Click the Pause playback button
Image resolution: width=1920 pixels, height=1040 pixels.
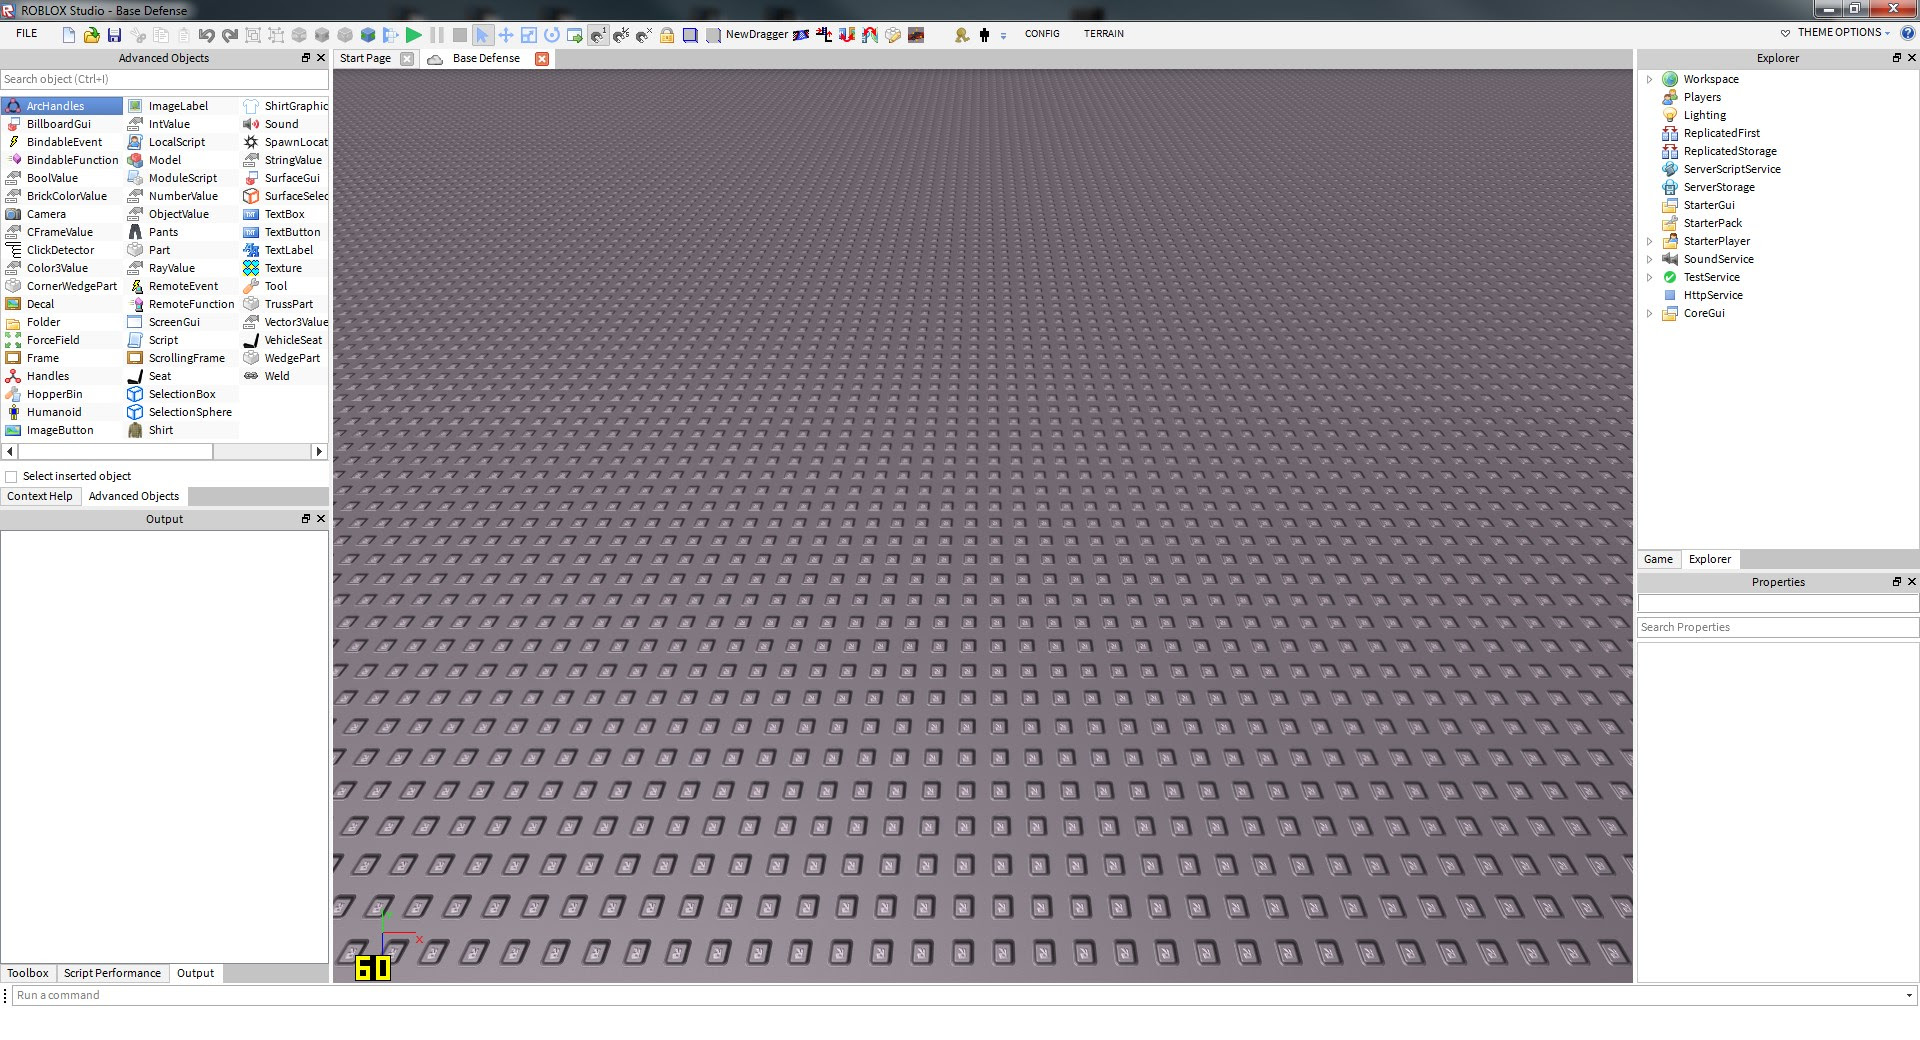[x=437, y=35]
